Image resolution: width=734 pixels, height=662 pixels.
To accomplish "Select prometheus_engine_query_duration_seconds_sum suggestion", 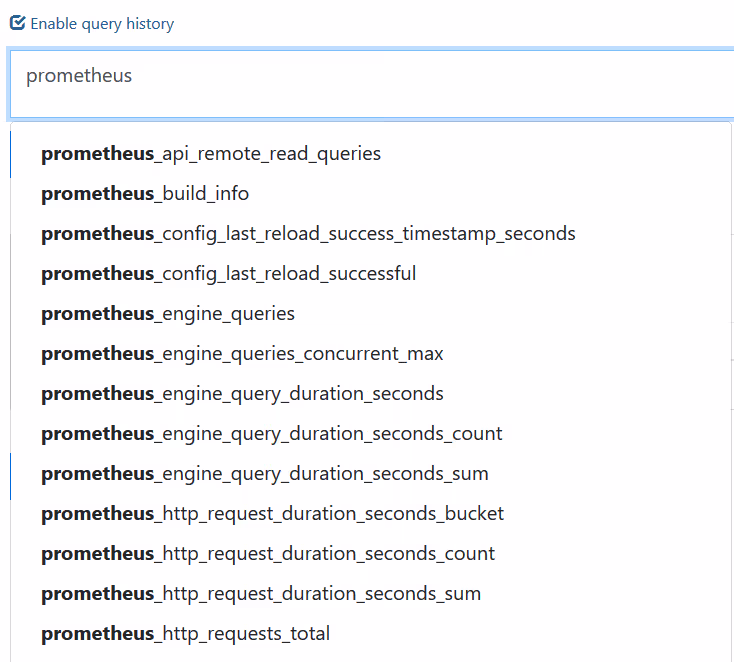I will pos(264,474).
